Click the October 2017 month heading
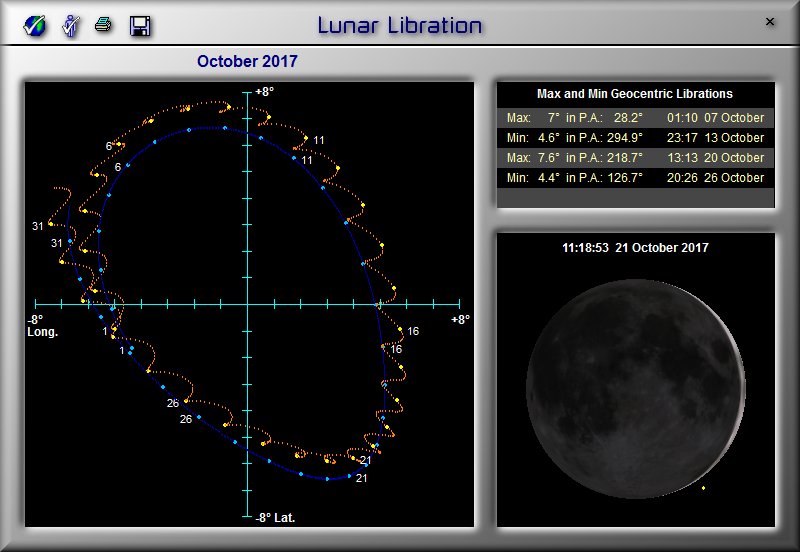 (x=247, y=62)
